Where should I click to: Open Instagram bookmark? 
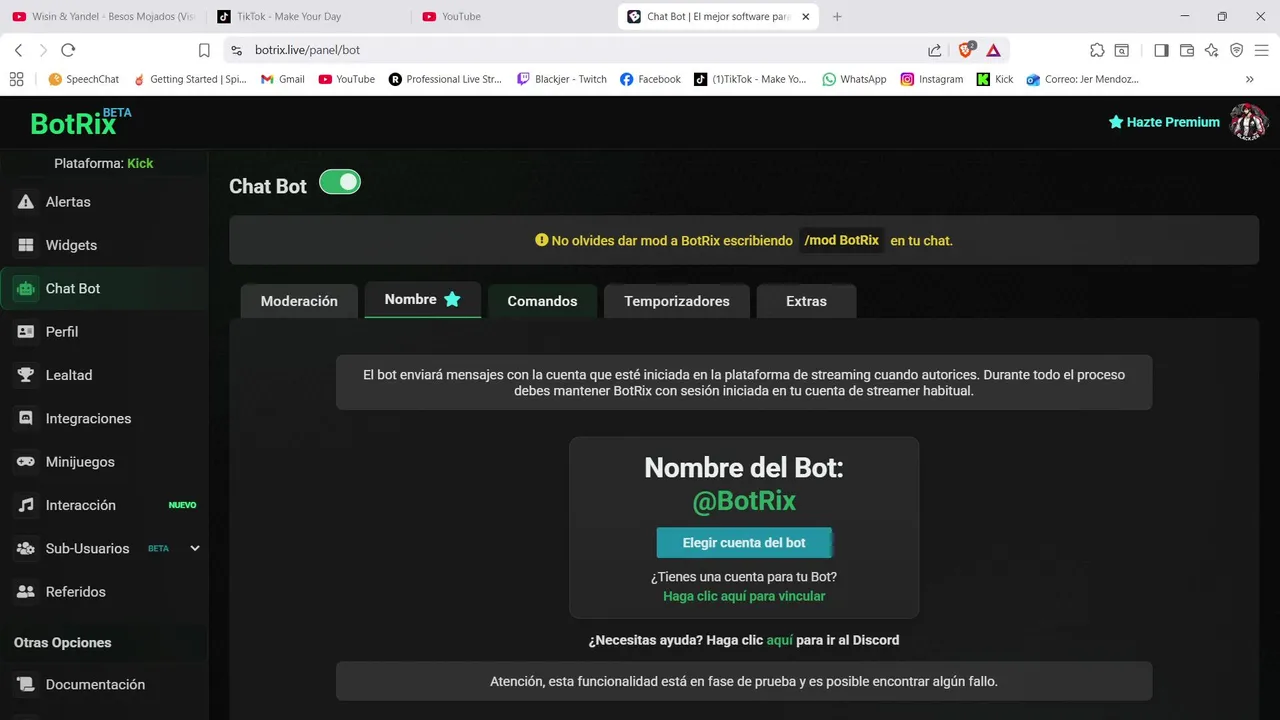pos(931,79)
